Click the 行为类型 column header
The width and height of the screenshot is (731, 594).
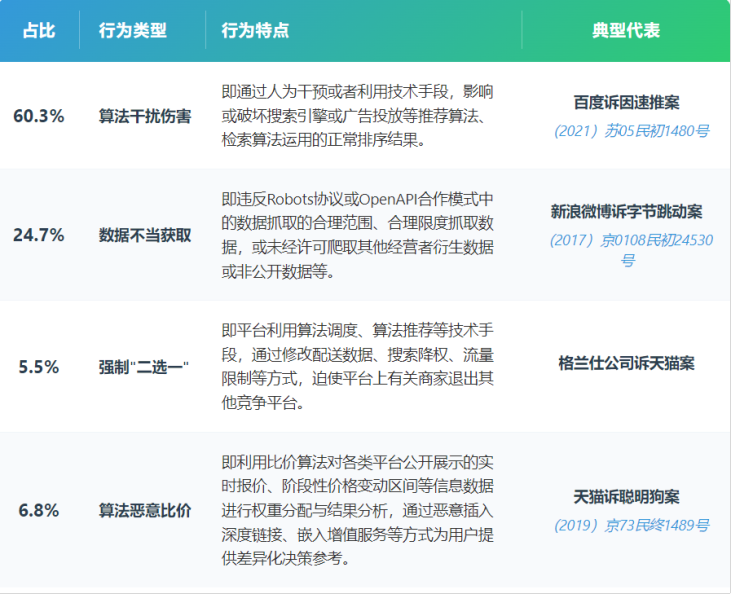(132, 31)
